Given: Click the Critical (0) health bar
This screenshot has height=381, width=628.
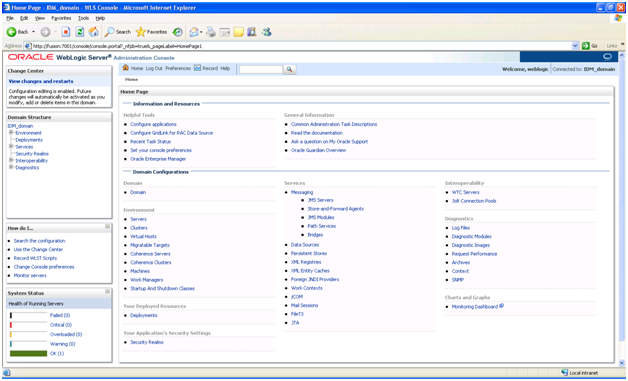Looking at the screenshot, I should tap(28, 325).
